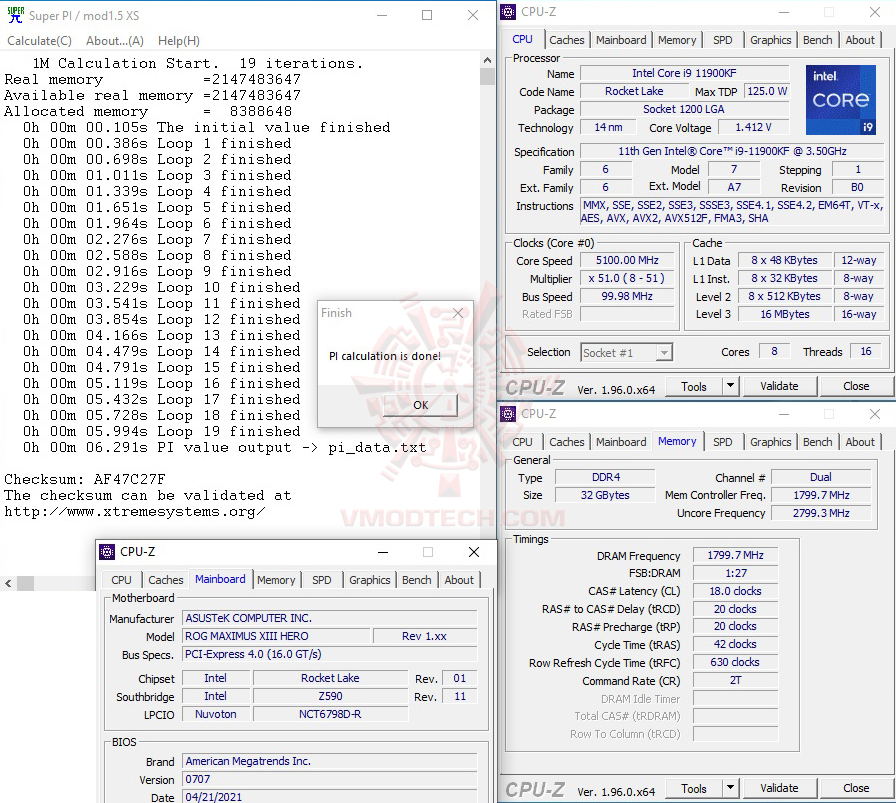Click the Core Voltage value 1.412 V
896x803 pixels.
pos(753,127)
